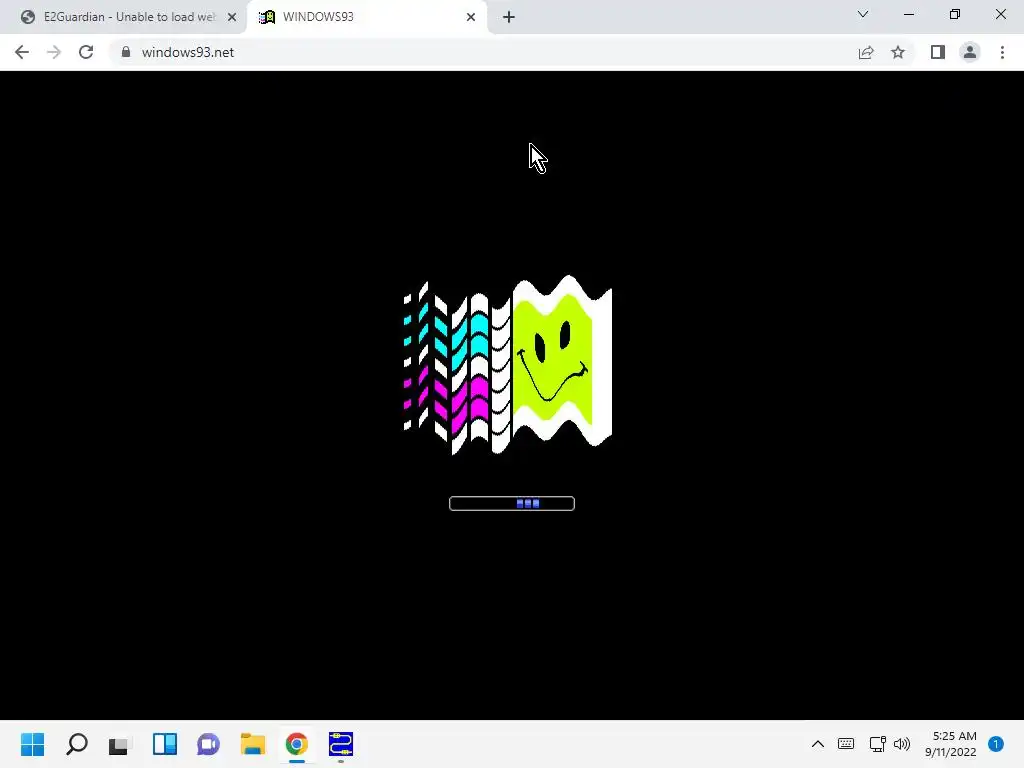Image resolution: width=1024 pixels, height=768 pixels.
Task: Open the volume tray icon
Action: click(x=902, y=744)
